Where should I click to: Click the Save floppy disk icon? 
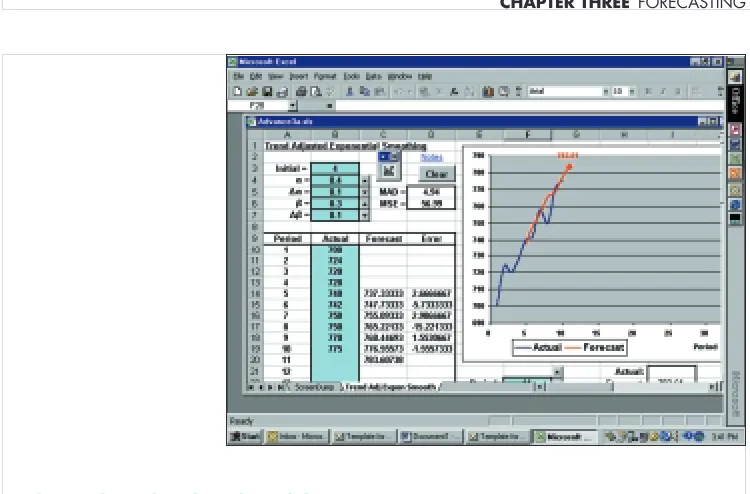click(x=267, y=91)
